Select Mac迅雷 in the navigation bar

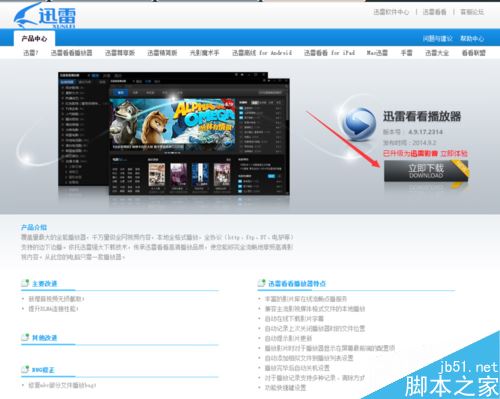[x=377, y=53]
